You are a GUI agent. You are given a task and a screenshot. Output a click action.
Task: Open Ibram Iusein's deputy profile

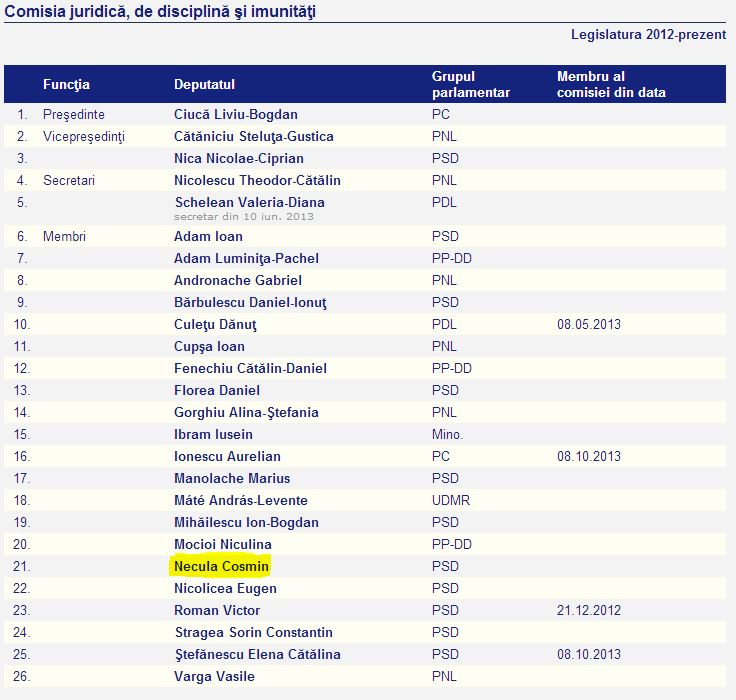pyautogui.click(x=213, y=434)
